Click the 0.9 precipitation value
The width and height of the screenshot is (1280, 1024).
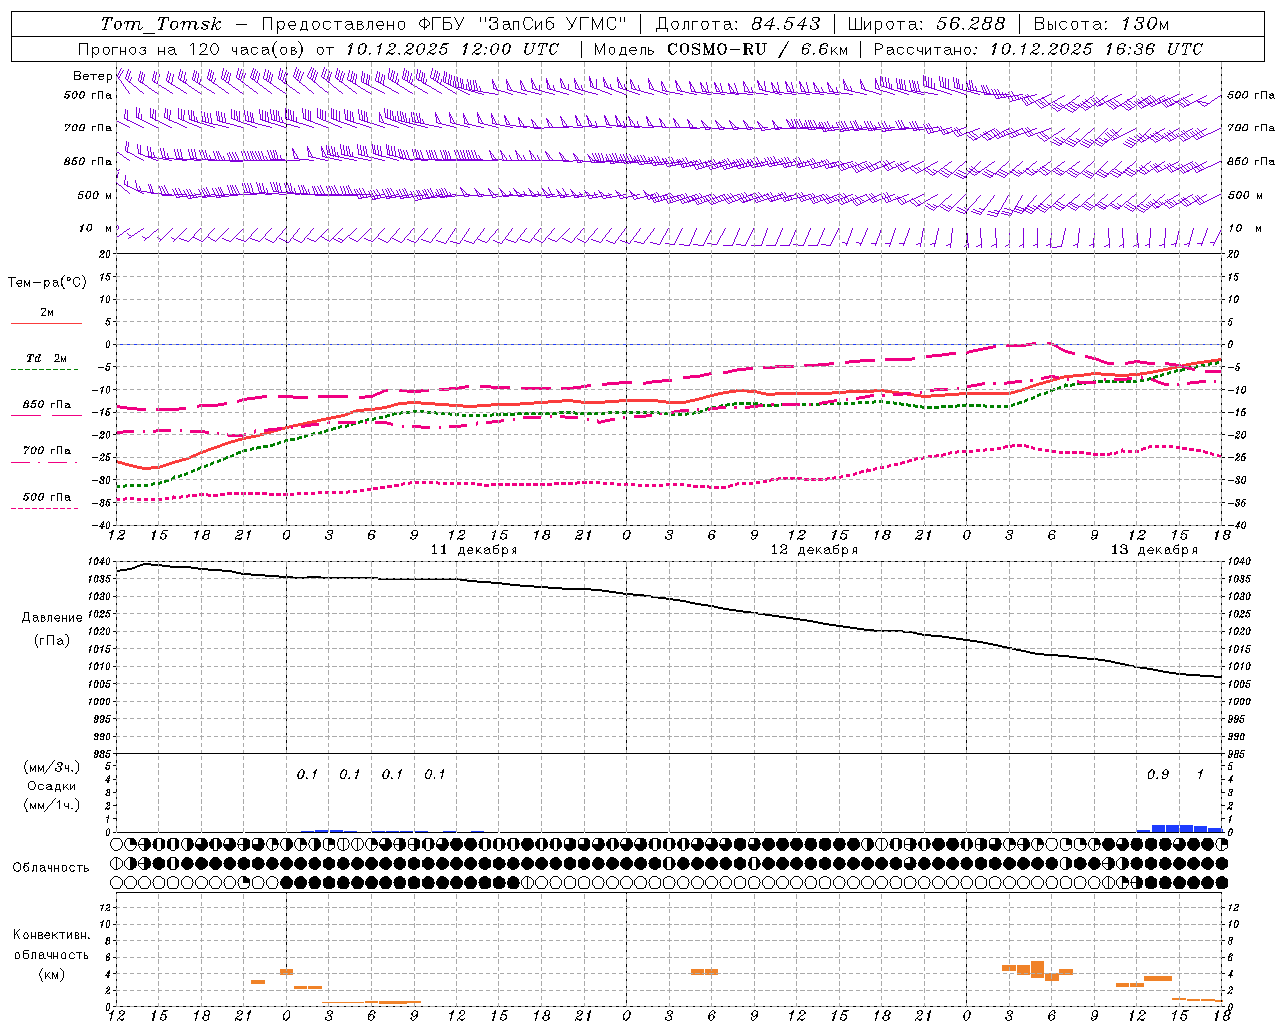pos(1158,775)
